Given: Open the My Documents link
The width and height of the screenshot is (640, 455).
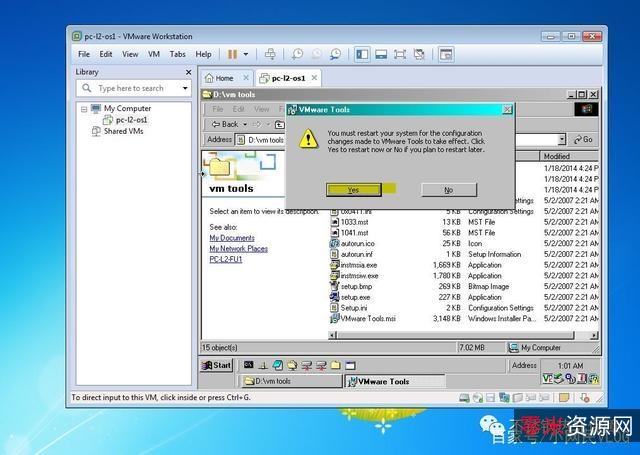Looking at the screenshot, I should pyautogui.click(x=232, y=238).
